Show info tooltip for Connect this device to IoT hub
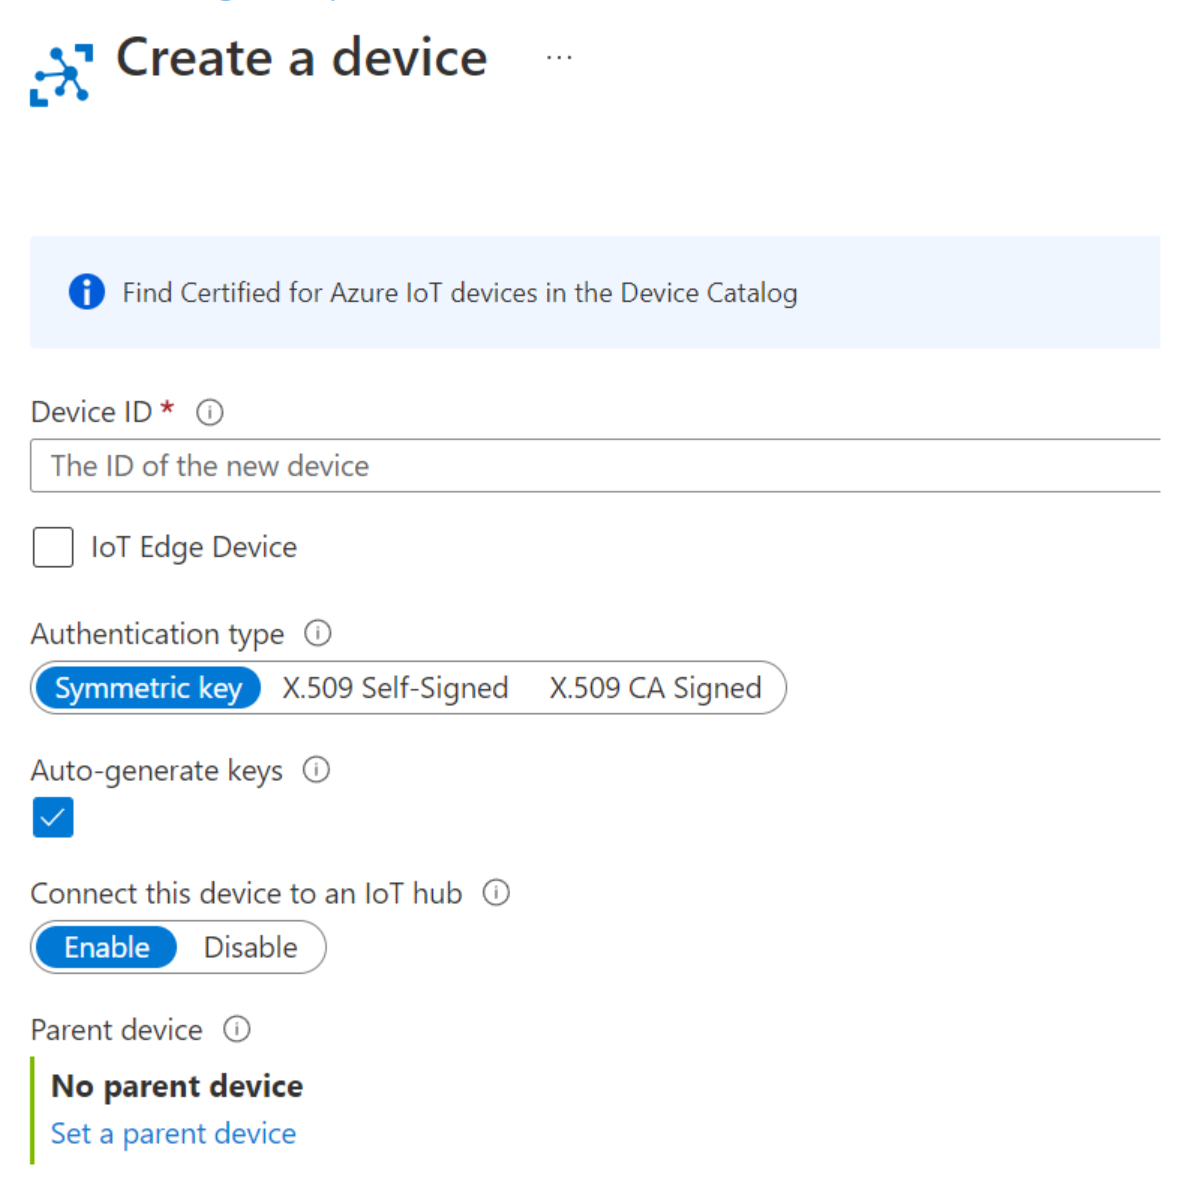 pyautogui.click(x=496, y=892)
